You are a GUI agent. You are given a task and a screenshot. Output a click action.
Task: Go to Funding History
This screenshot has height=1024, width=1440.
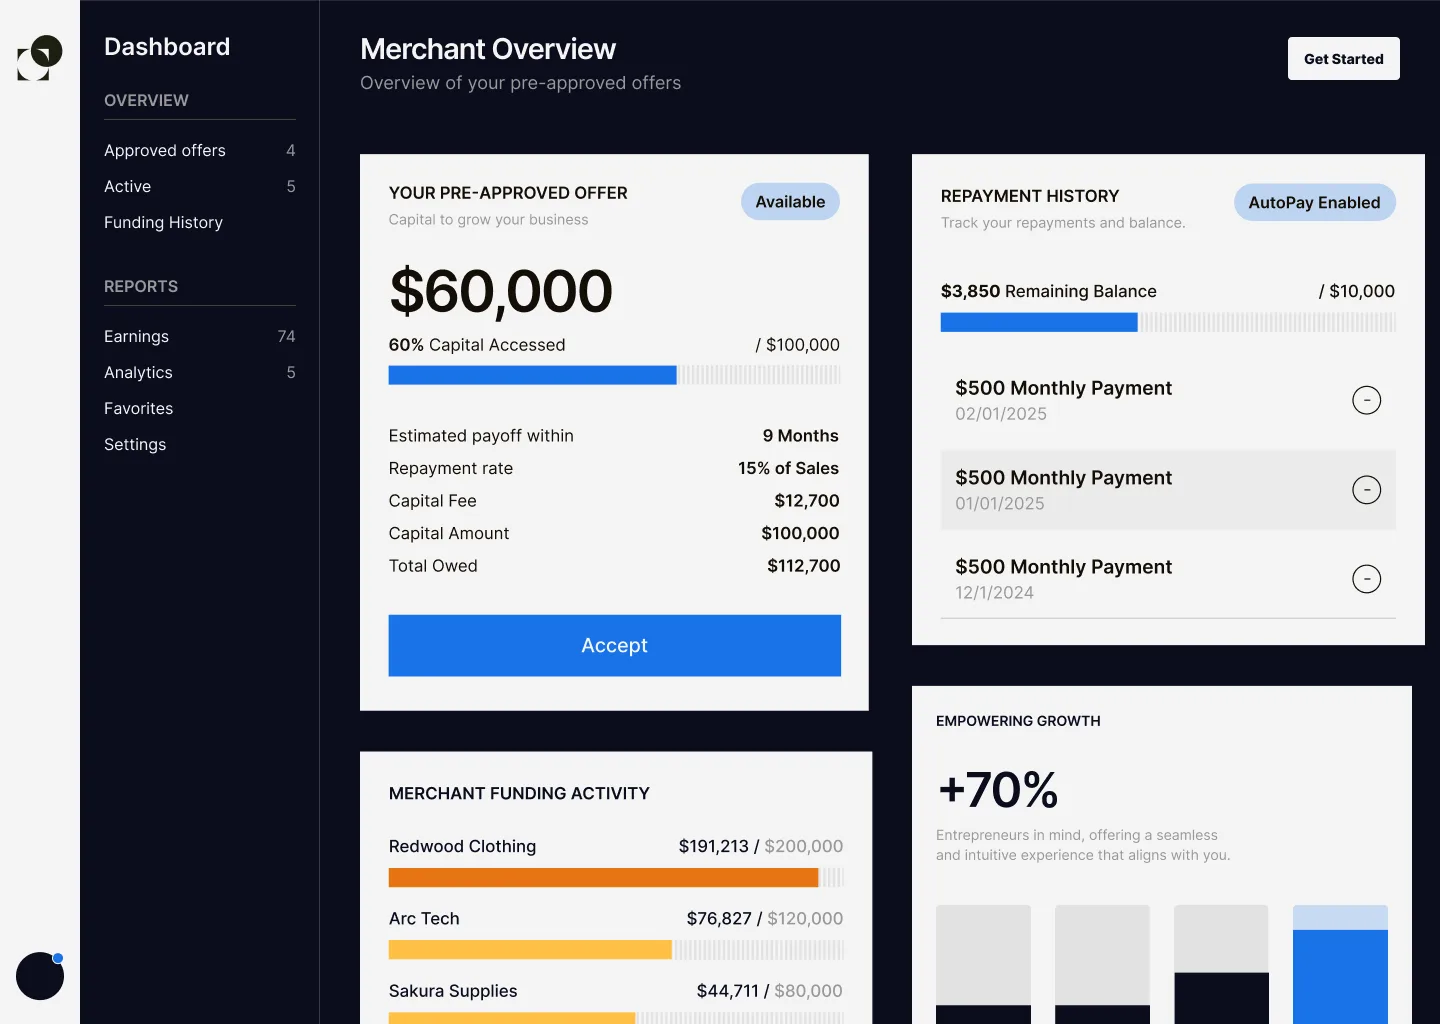coord(163,222)
